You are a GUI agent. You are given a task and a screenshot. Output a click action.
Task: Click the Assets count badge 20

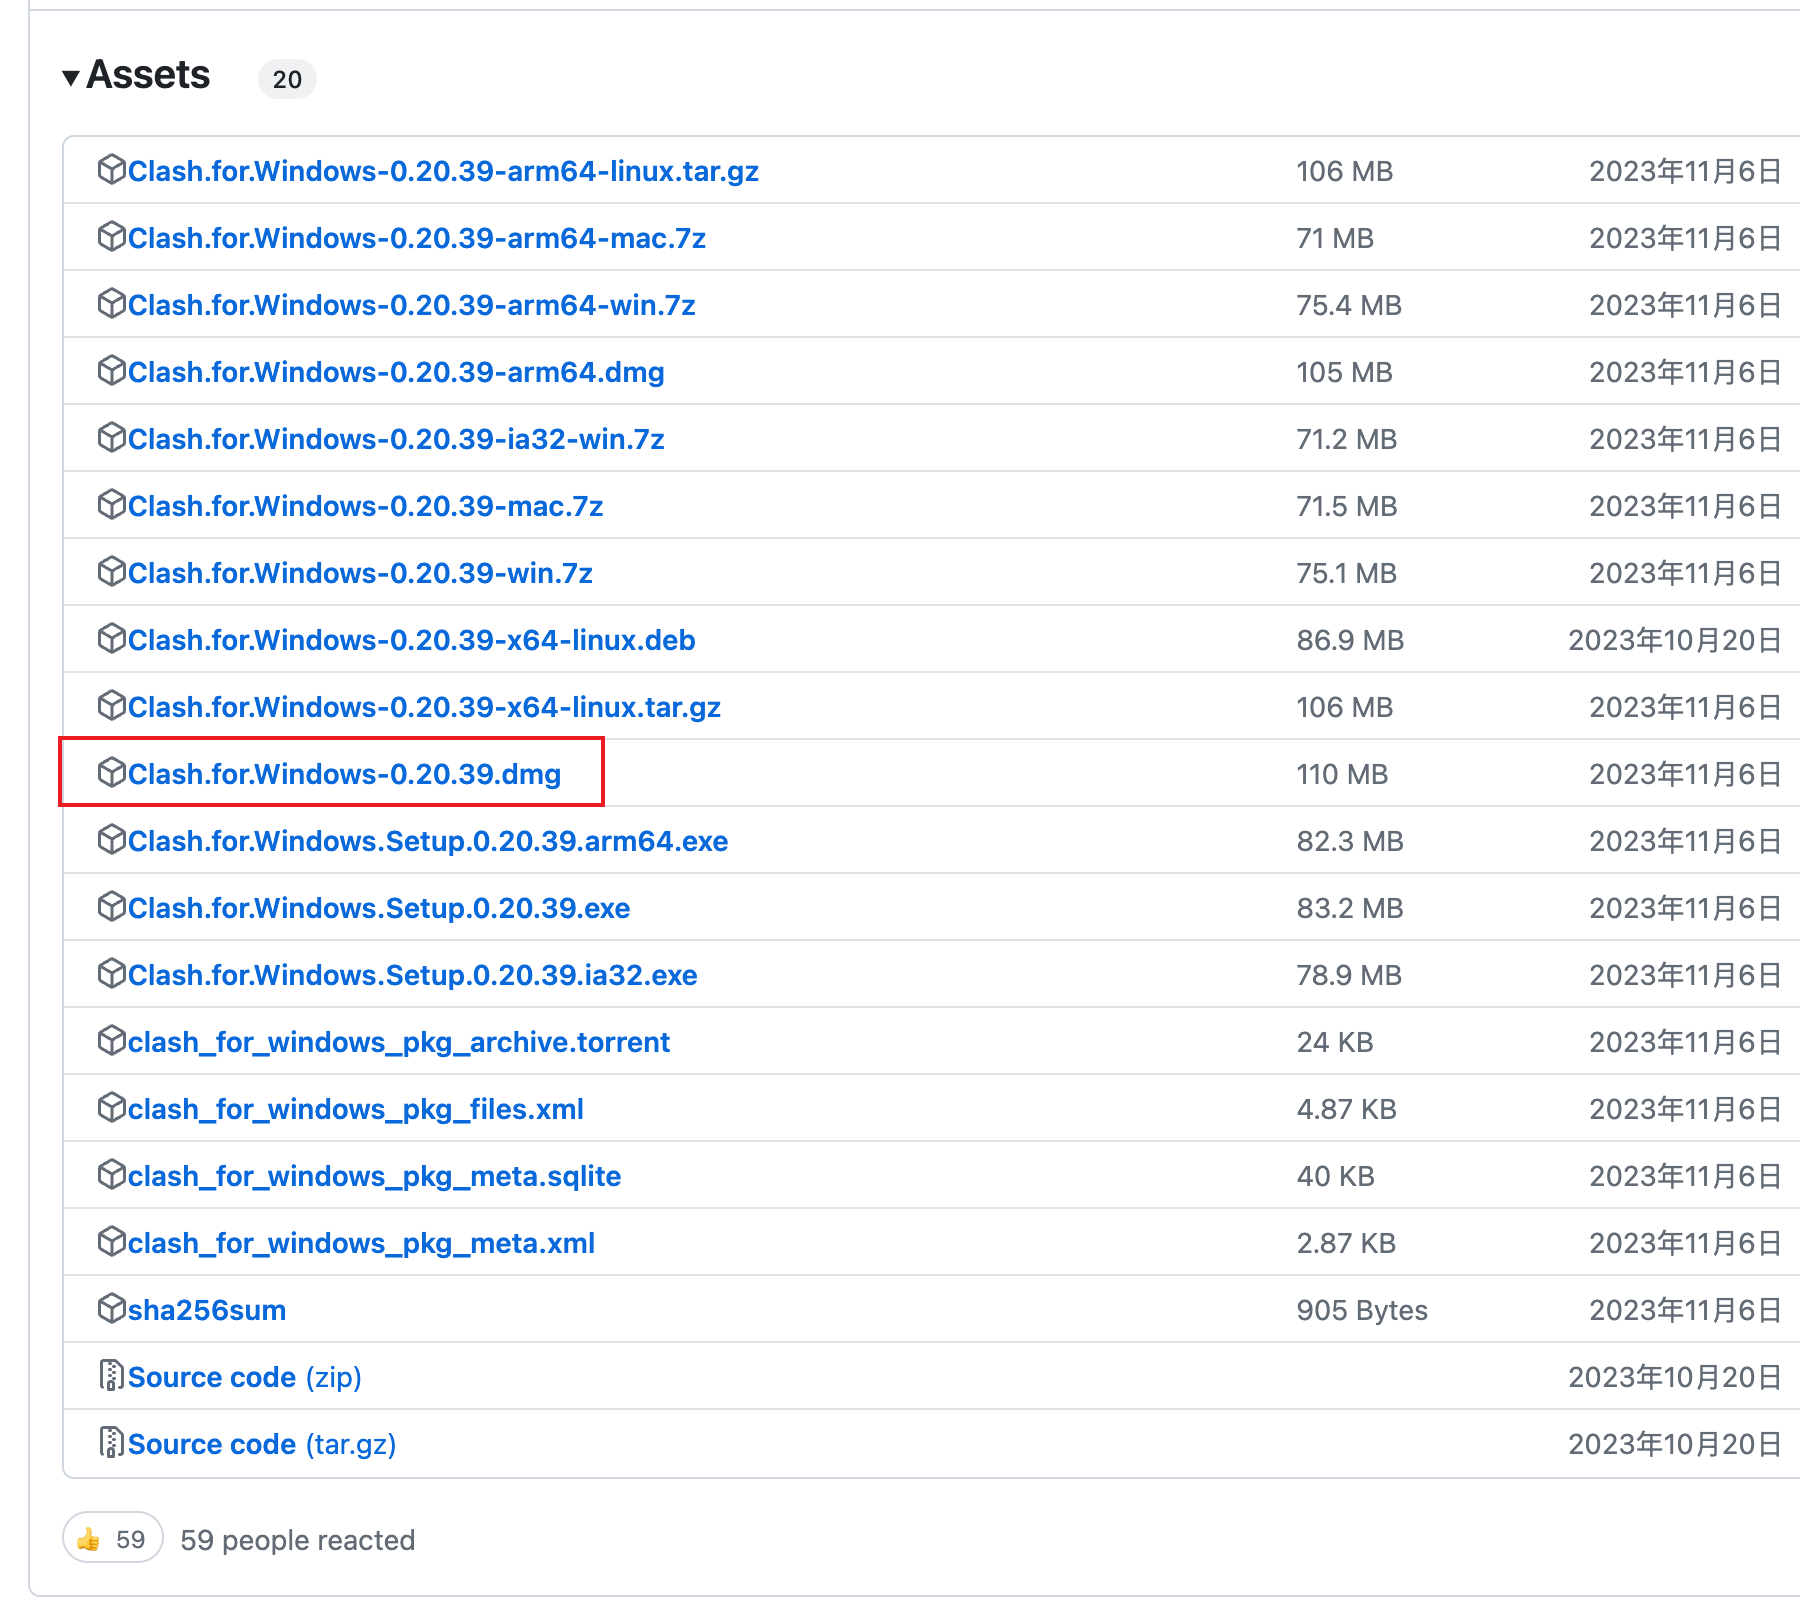(x=287, y=79)
